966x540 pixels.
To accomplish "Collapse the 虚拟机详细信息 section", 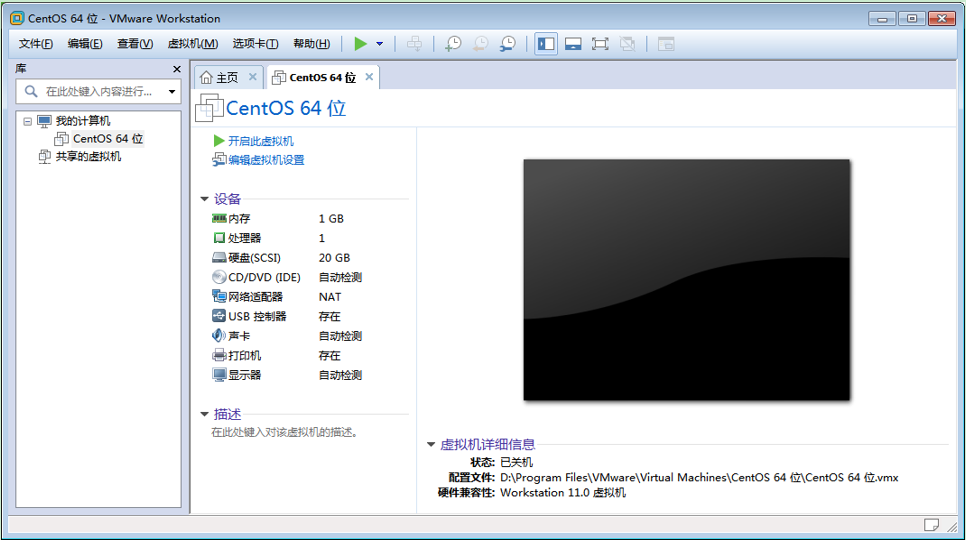I will click(x=431, y=445).
